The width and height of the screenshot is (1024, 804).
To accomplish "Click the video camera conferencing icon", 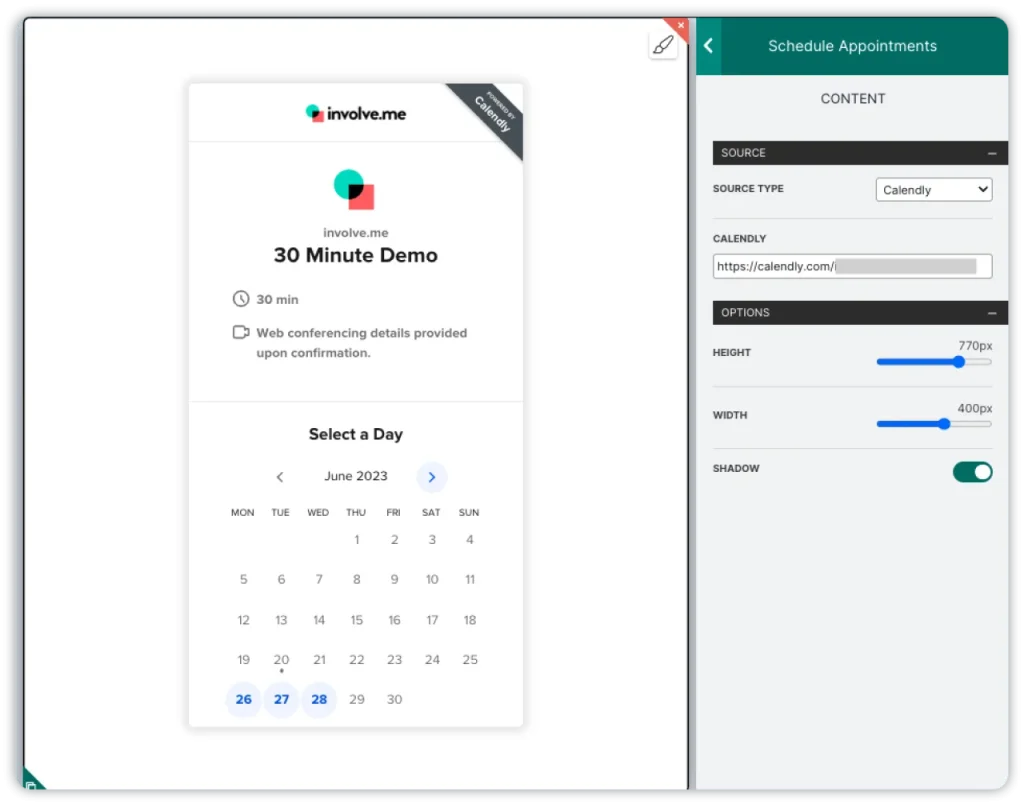I will click(x=241, y=332).
